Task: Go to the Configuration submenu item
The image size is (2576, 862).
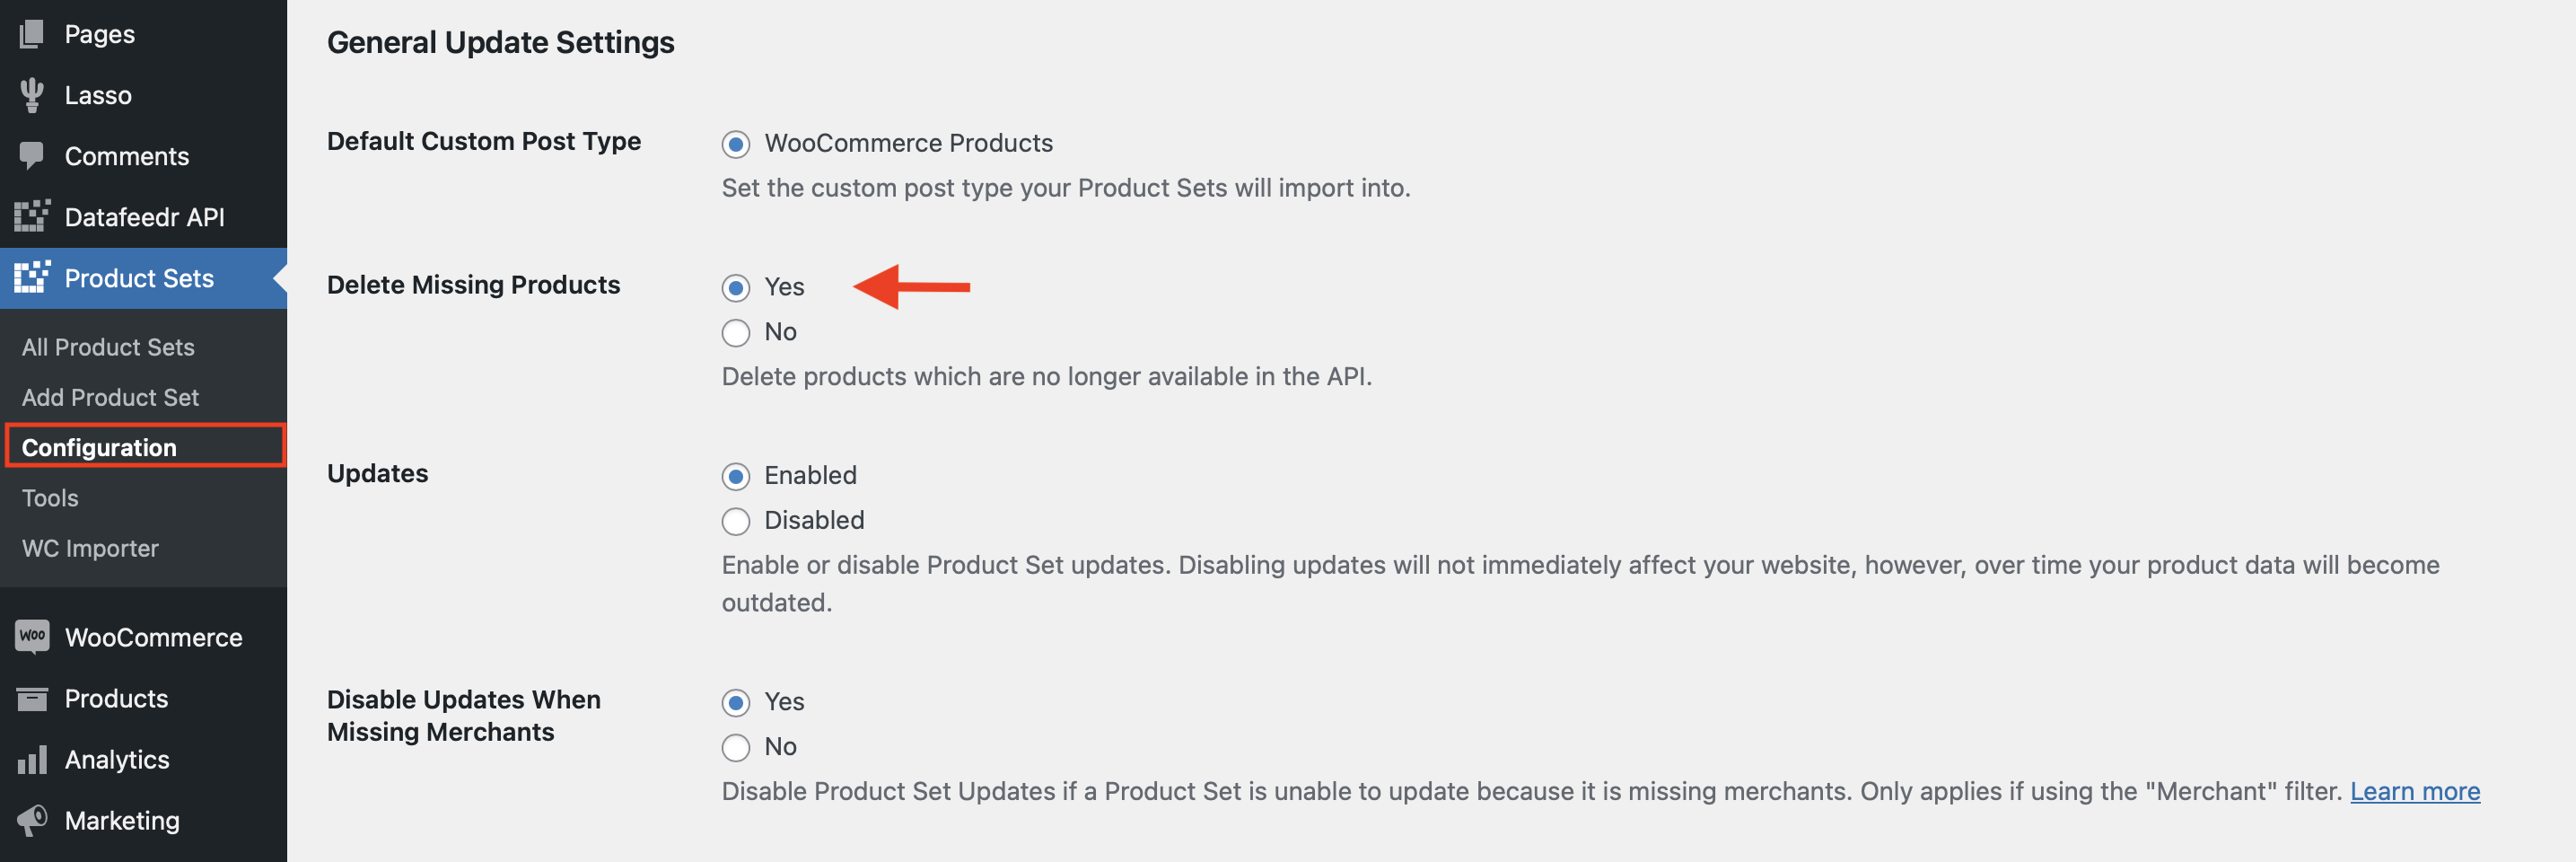Action: (99, 447)
